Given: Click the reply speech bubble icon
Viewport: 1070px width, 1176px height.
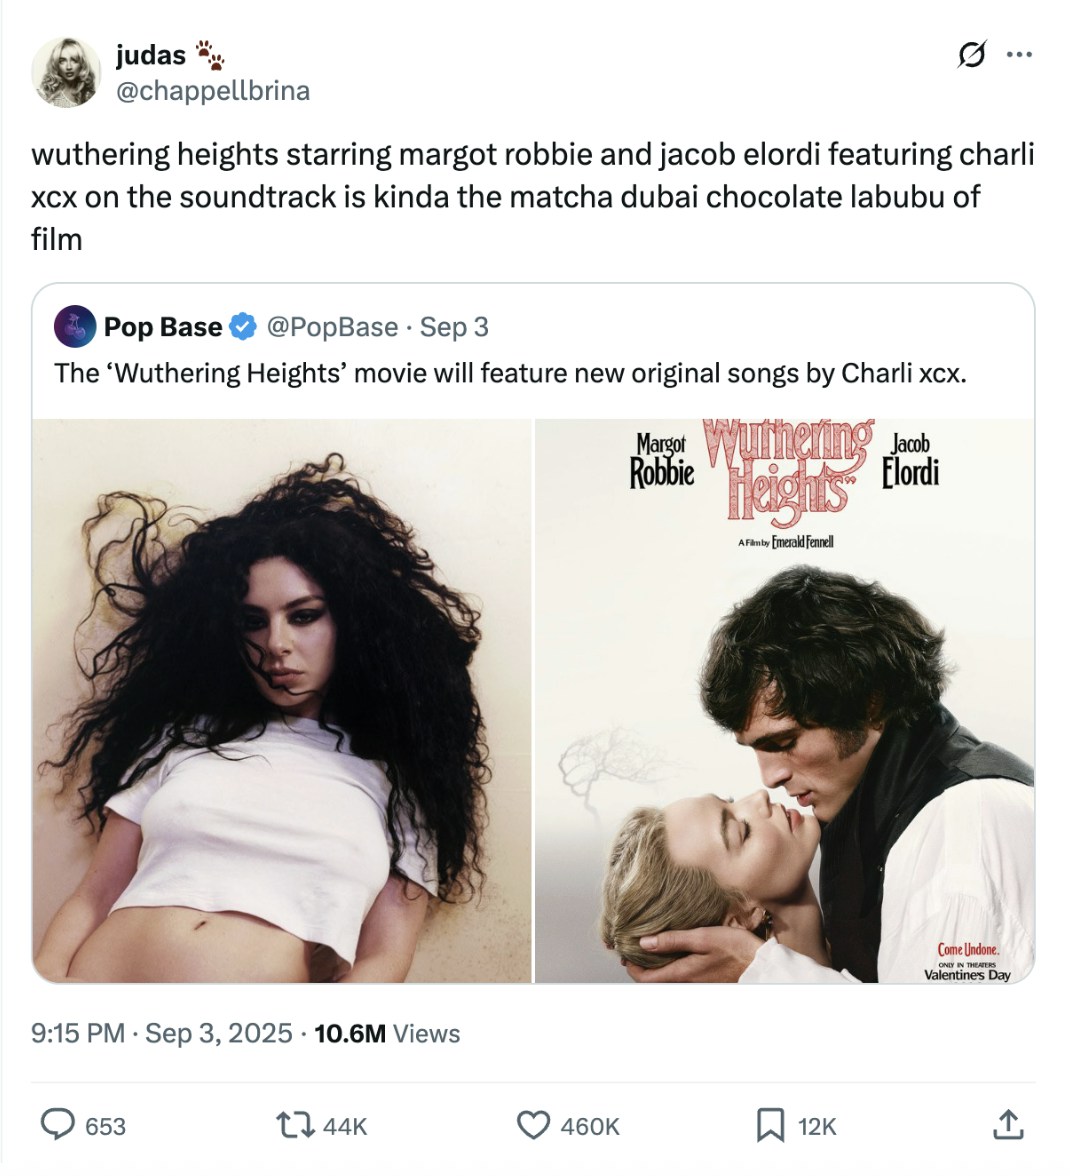Looking at the screenshot, I should coord(58,1125).
